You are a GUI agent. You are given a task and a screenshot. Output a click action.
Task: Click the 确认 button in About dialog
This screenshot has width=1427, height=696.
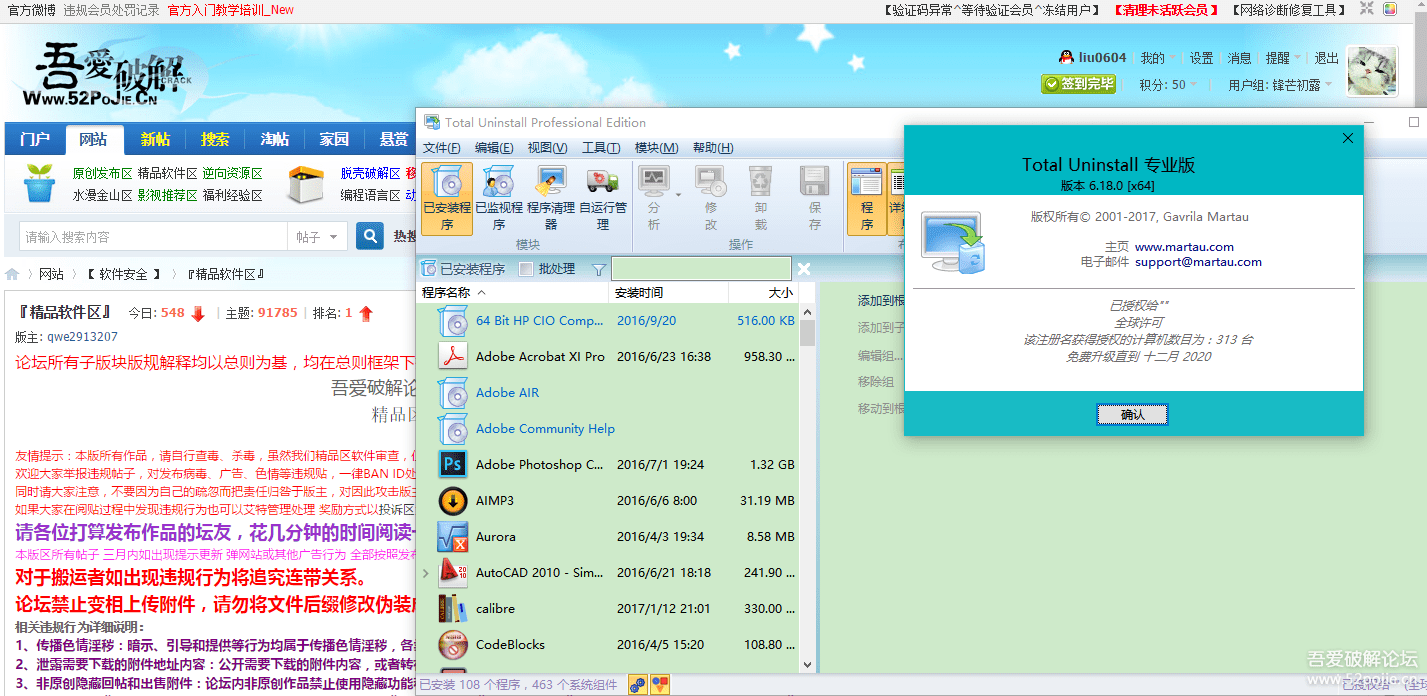(x=1132, y=414)
